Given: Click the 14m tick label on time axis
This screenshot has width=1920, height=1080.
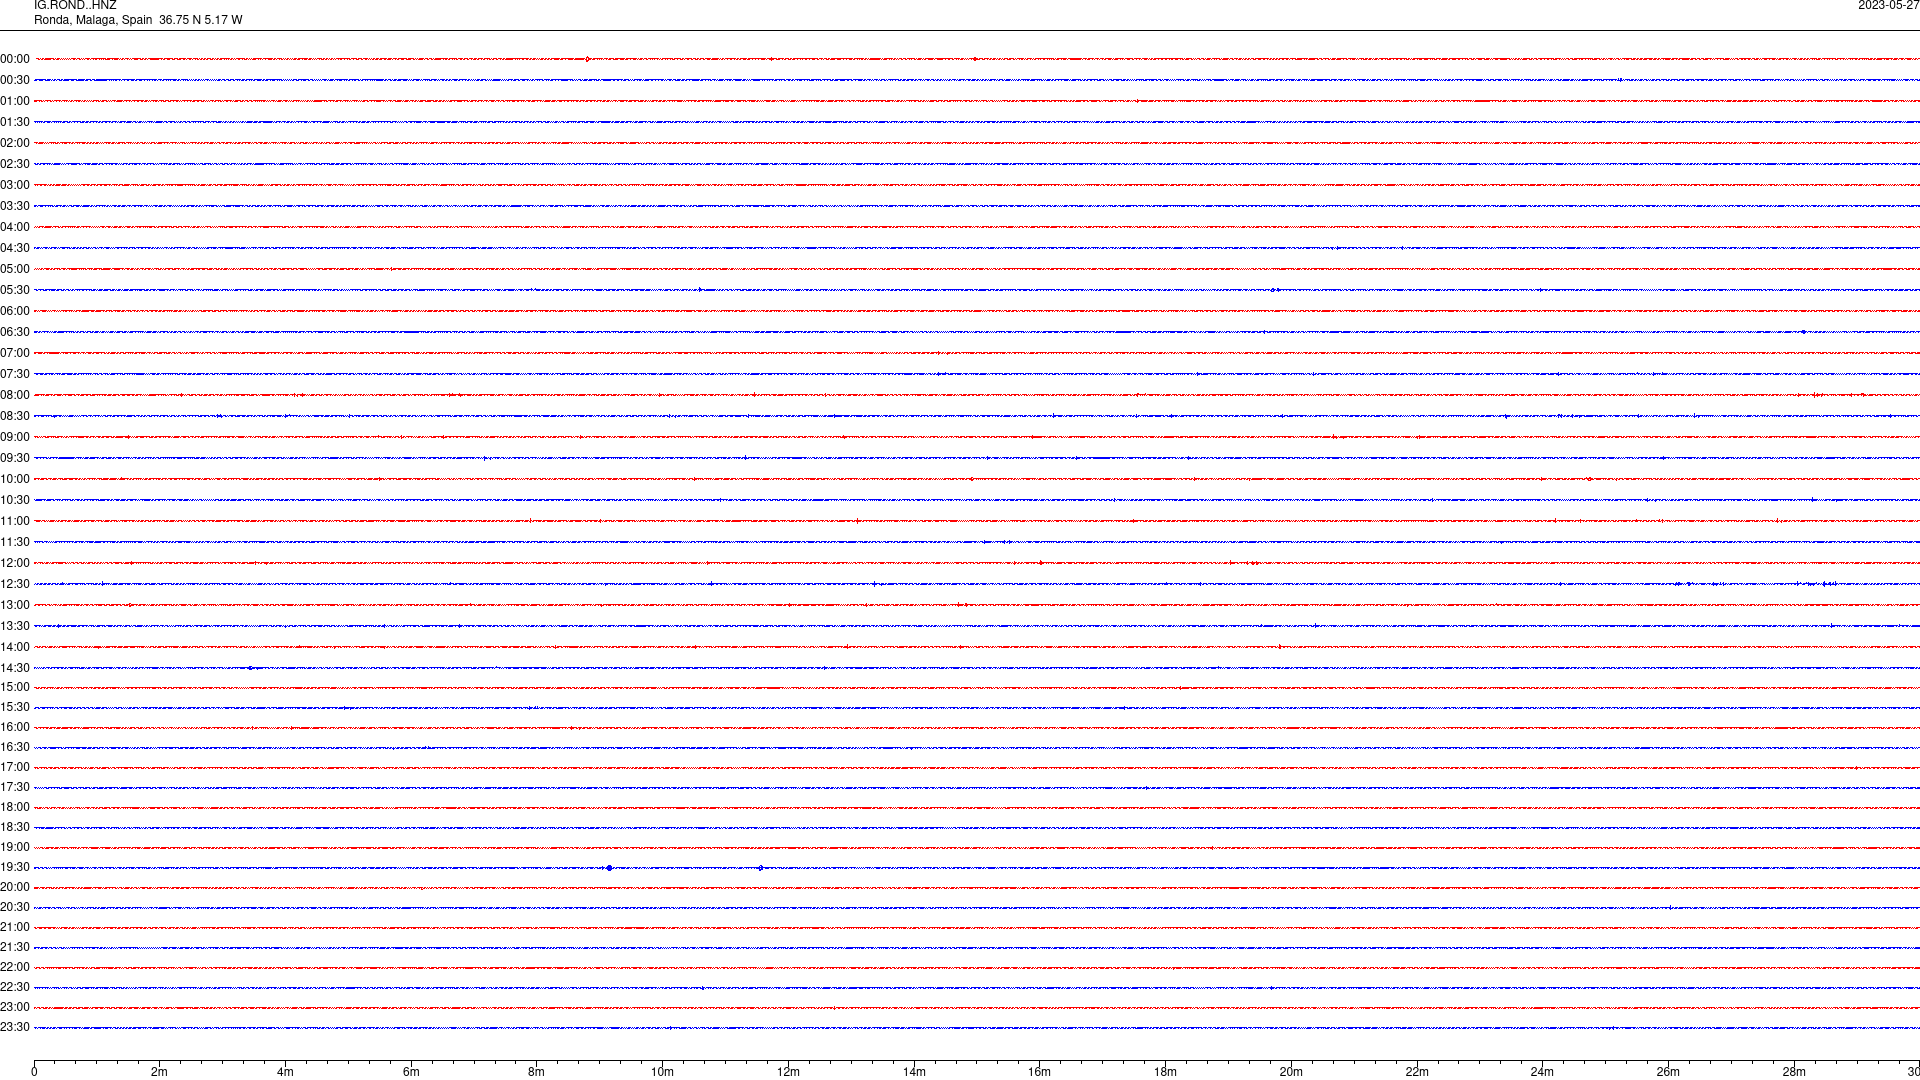Looking at the screenshot, I should [x=914, y=1072].
